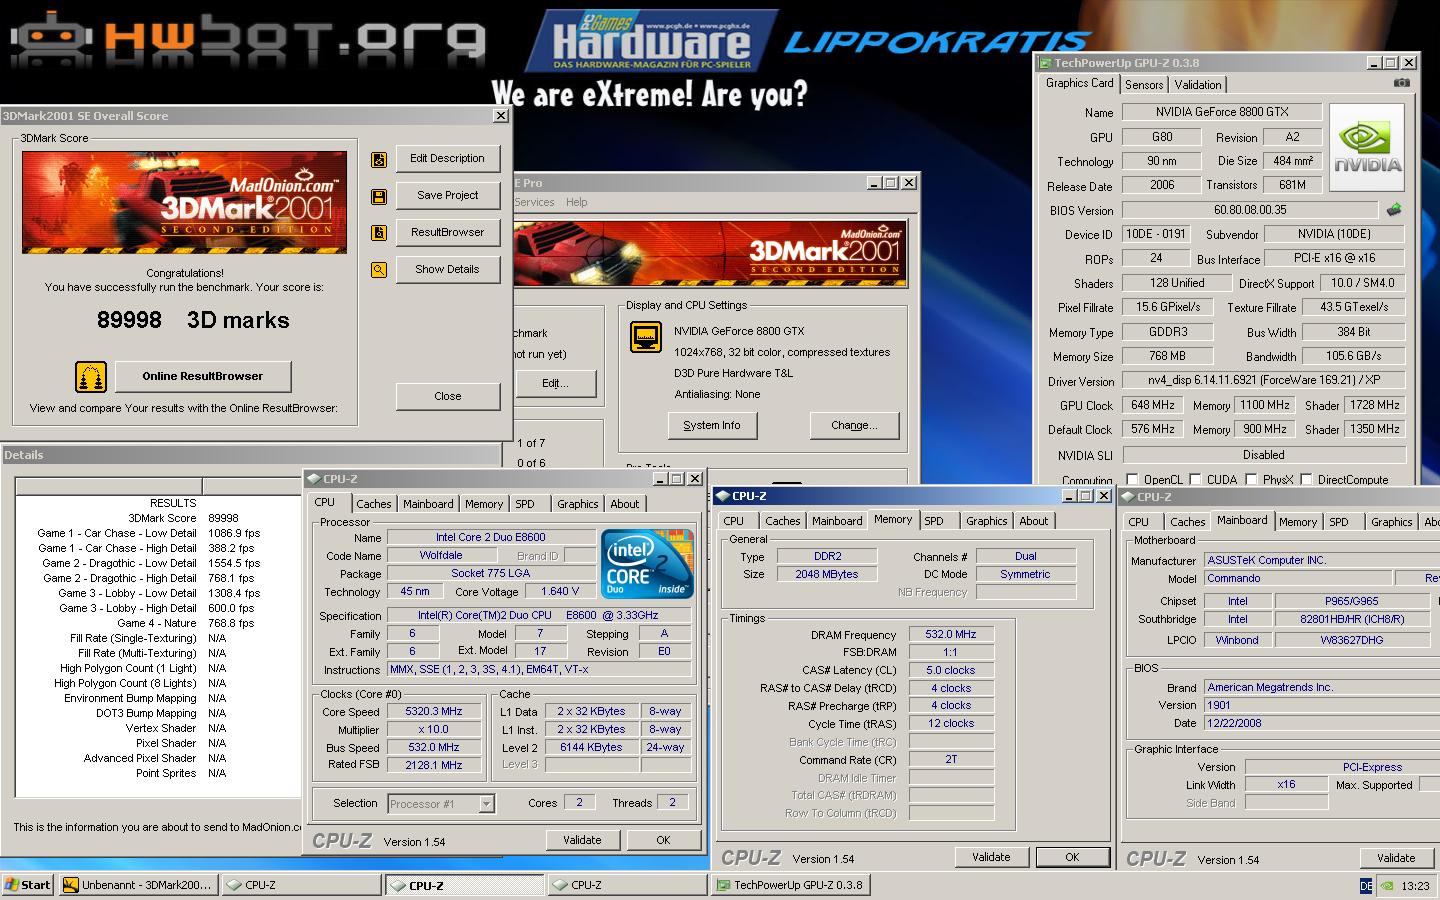1440x900 pixels.
Task: Click Validate in the CPU-Z processor window
Action: click(x=582, y=841)
